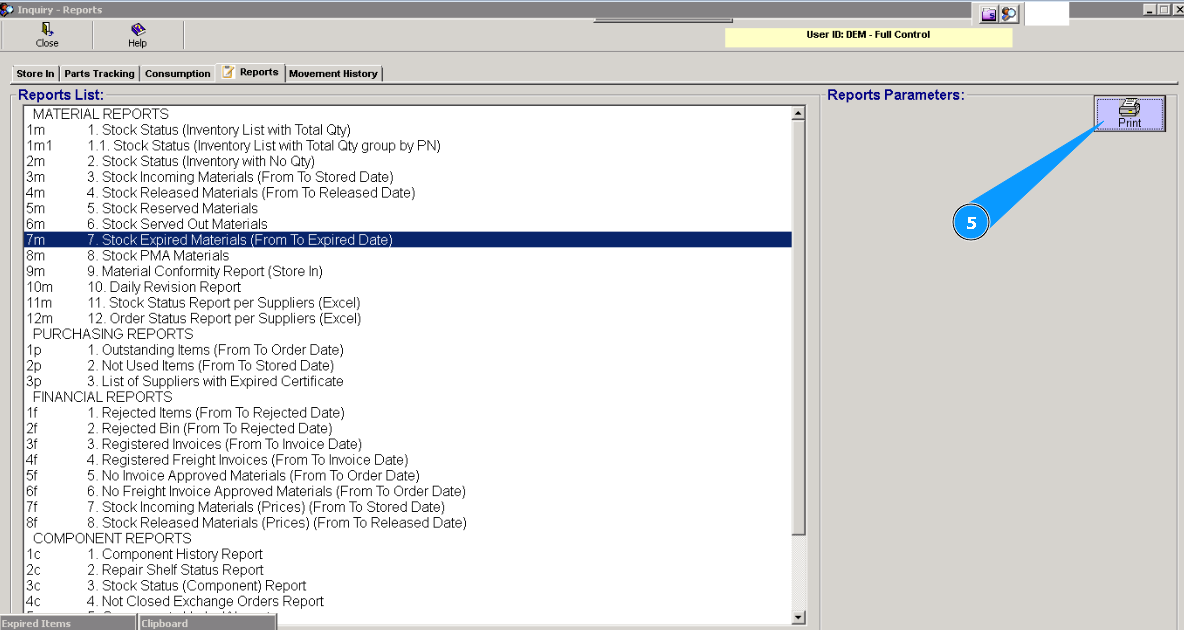Click the User ID DEM Full Control banner
This screenshot has height=633, width=1184.
pos(868,36)
